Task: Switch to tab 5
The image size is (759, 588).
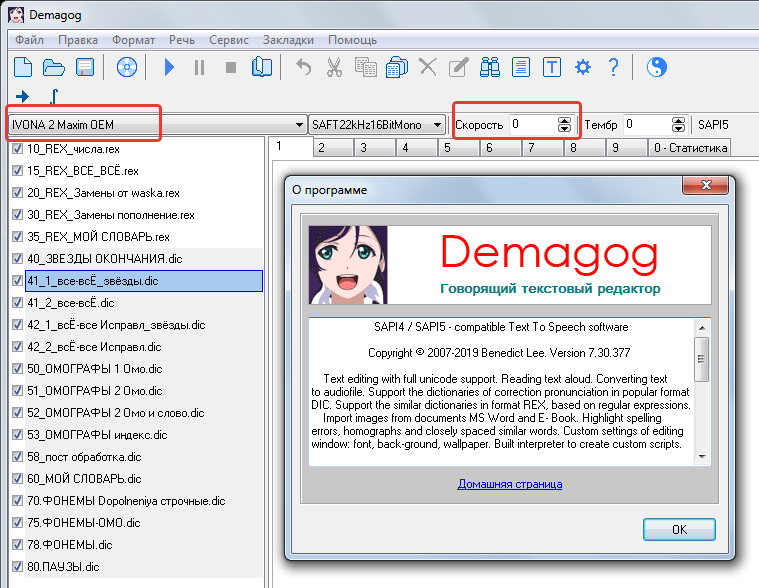Action: coord(458,148)
